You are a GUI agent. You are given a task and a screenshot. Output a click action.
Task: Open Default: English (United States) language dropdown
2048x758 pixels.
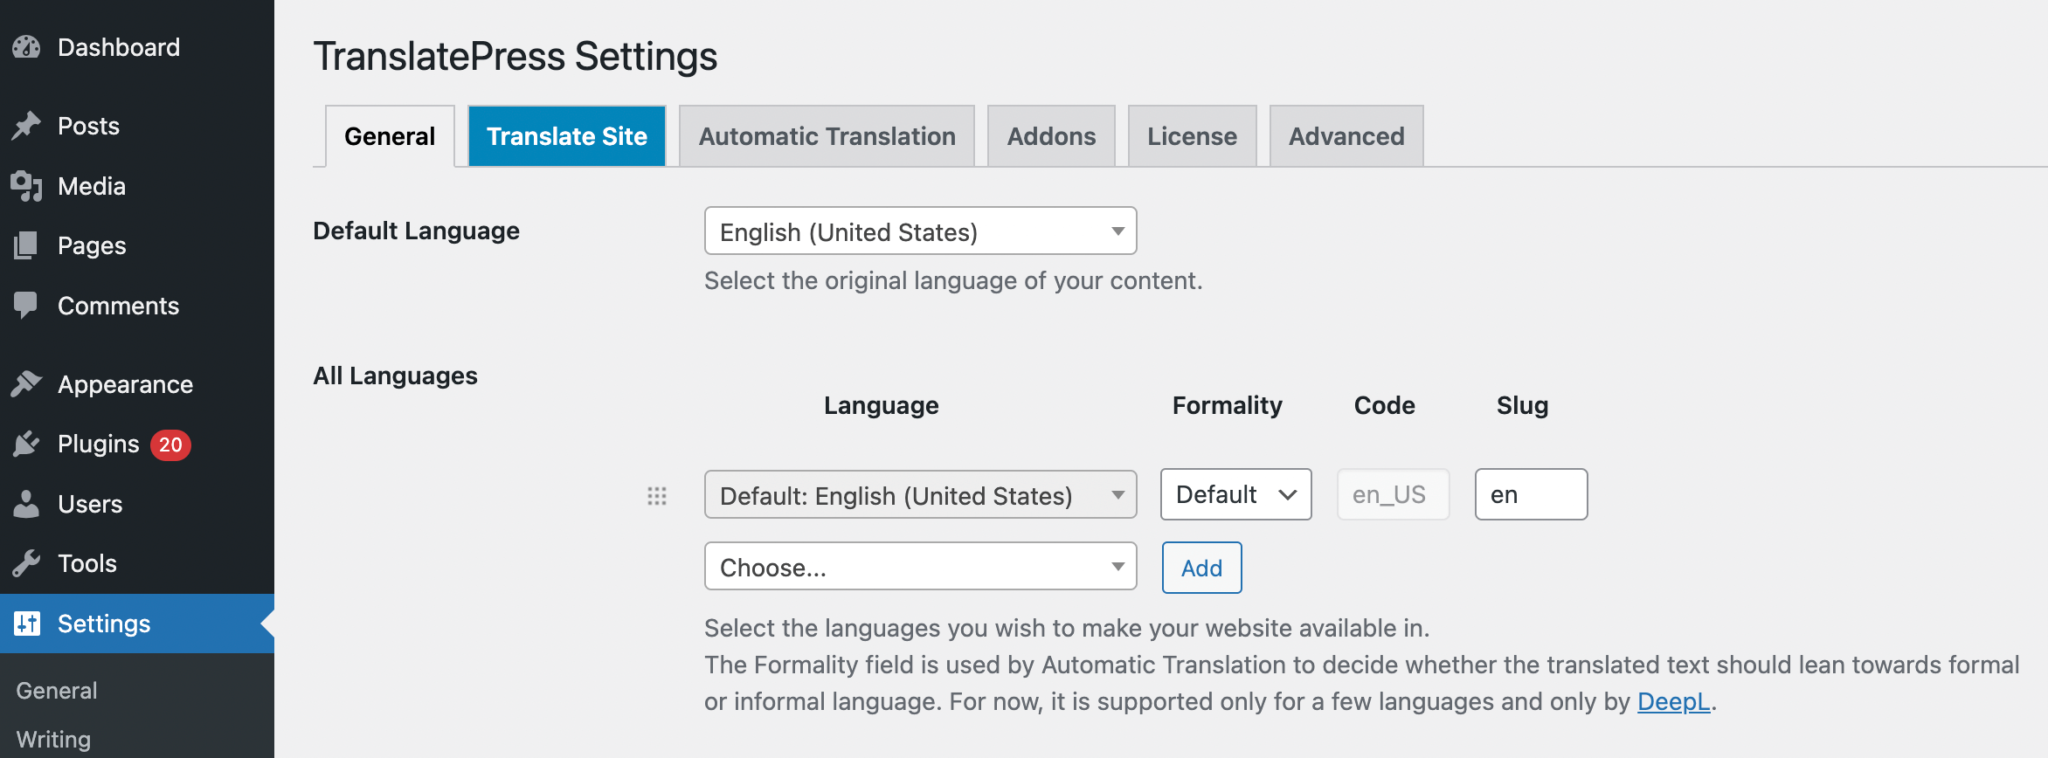tap(921, 495)
